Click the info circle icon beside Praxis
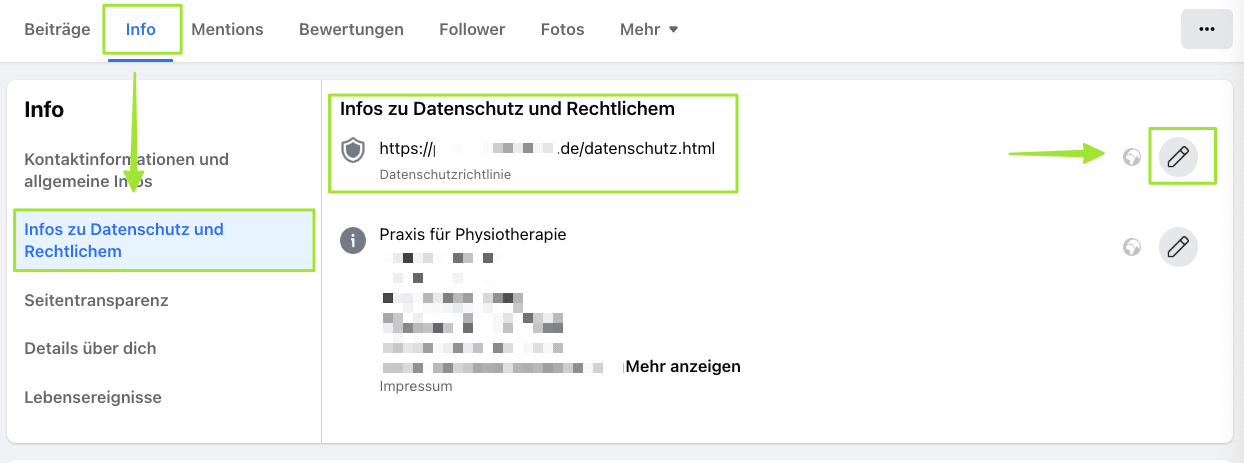 pos(353,240)
